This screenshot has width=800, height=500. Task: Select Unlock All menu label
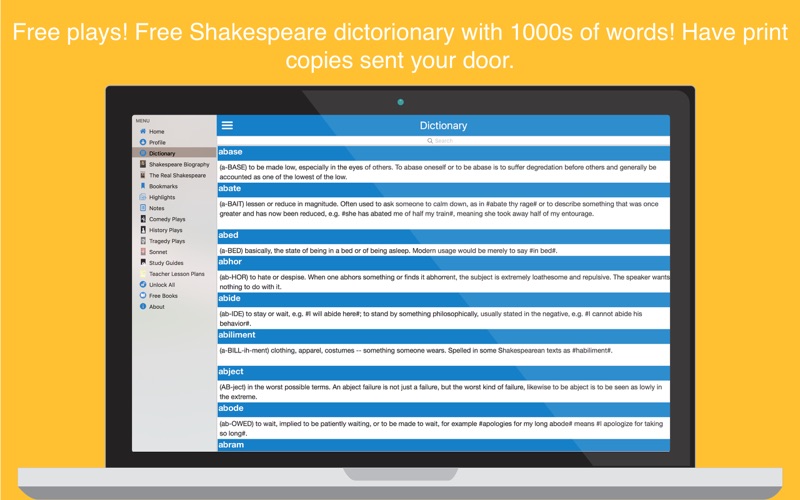(162, 285)
